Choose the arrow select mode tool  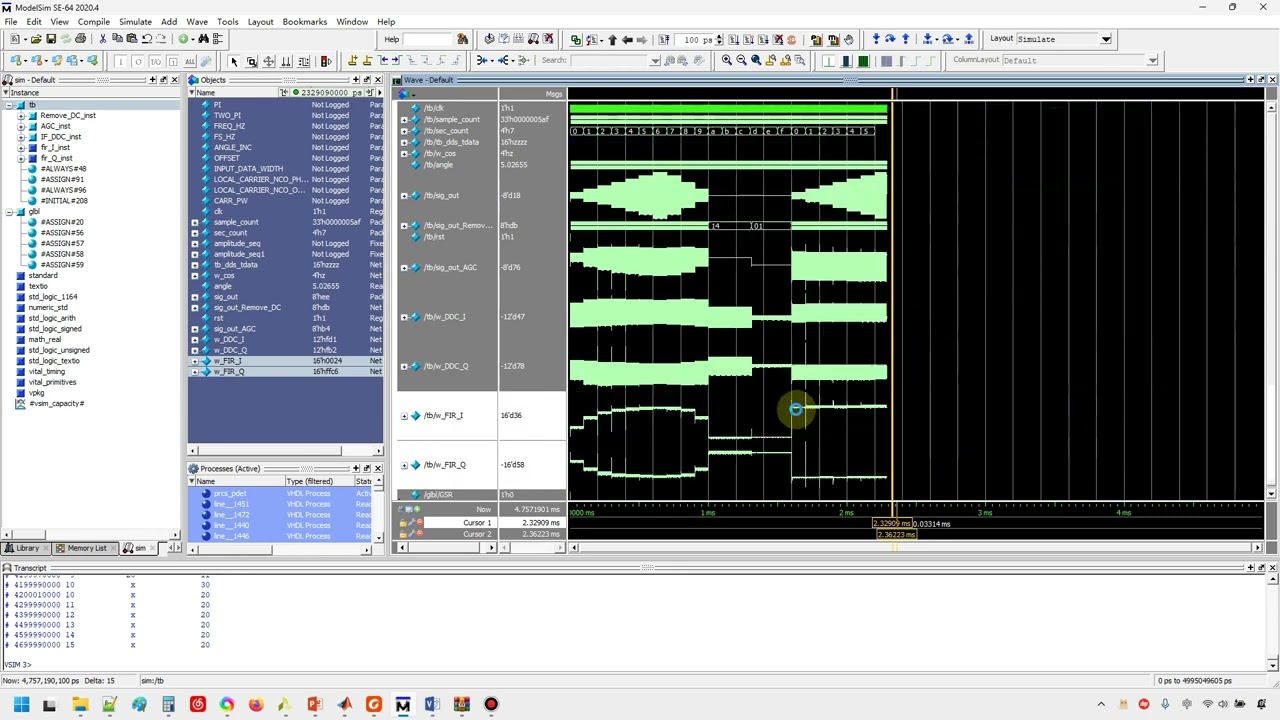tap(234, 61)
